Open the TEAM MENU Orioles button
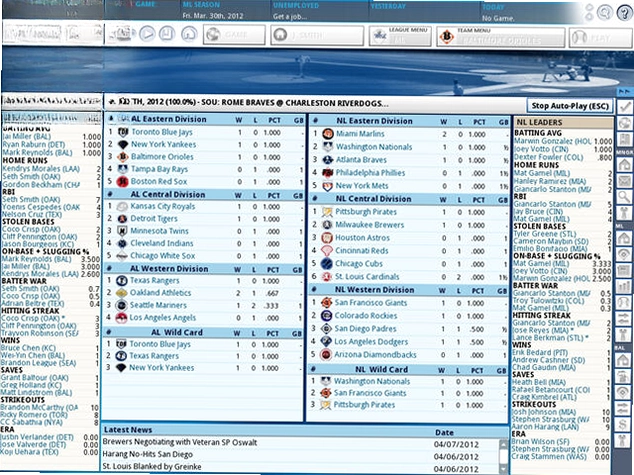 pos(500,37)
